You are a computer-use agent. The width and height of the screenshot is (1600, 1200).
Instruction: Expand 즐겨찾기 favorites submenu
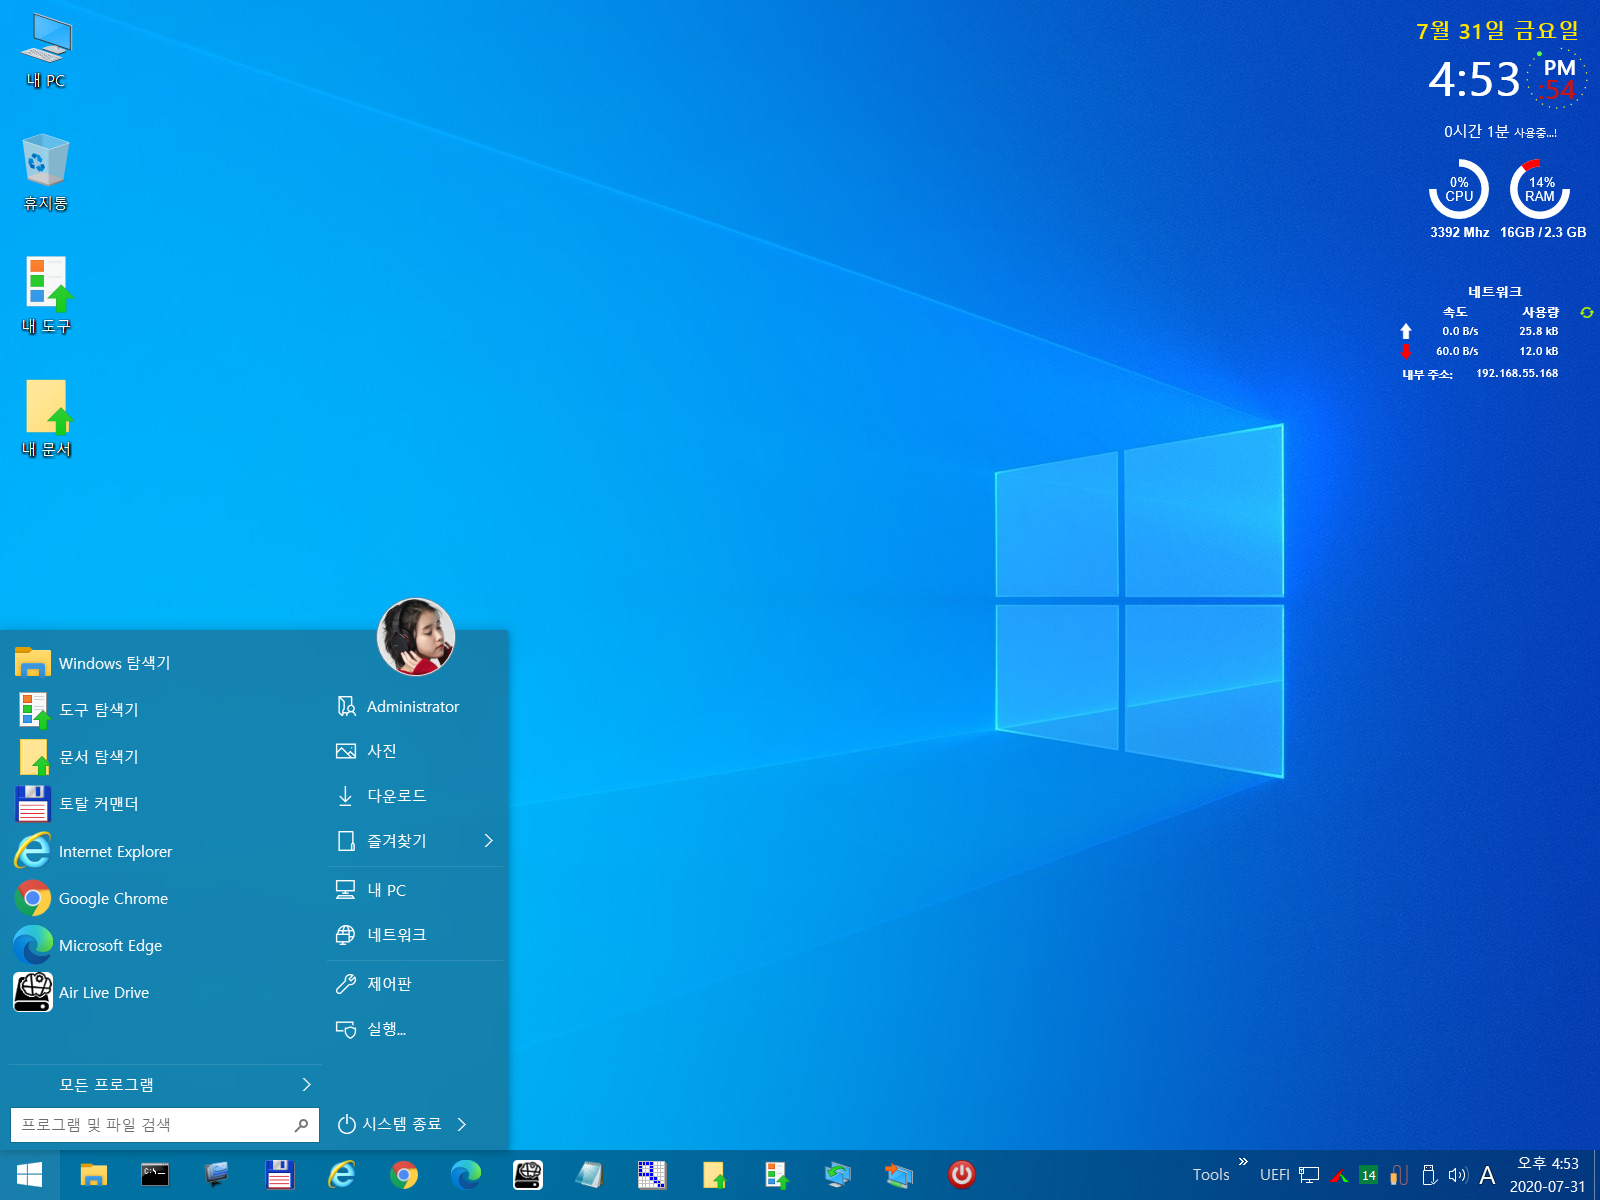coord(415,841)
